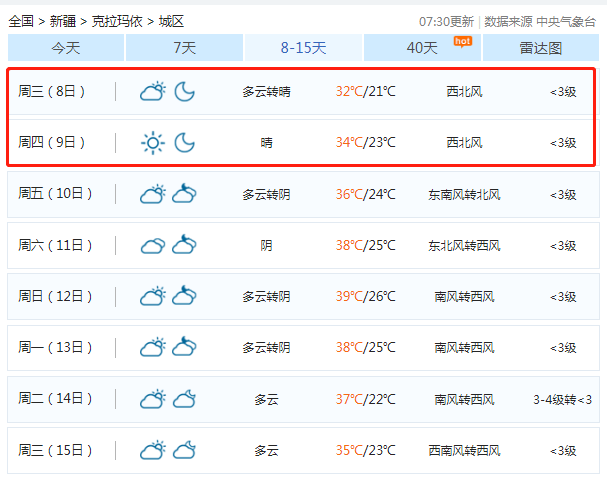Click the orange hot badge on 40天

pos(463,42)
